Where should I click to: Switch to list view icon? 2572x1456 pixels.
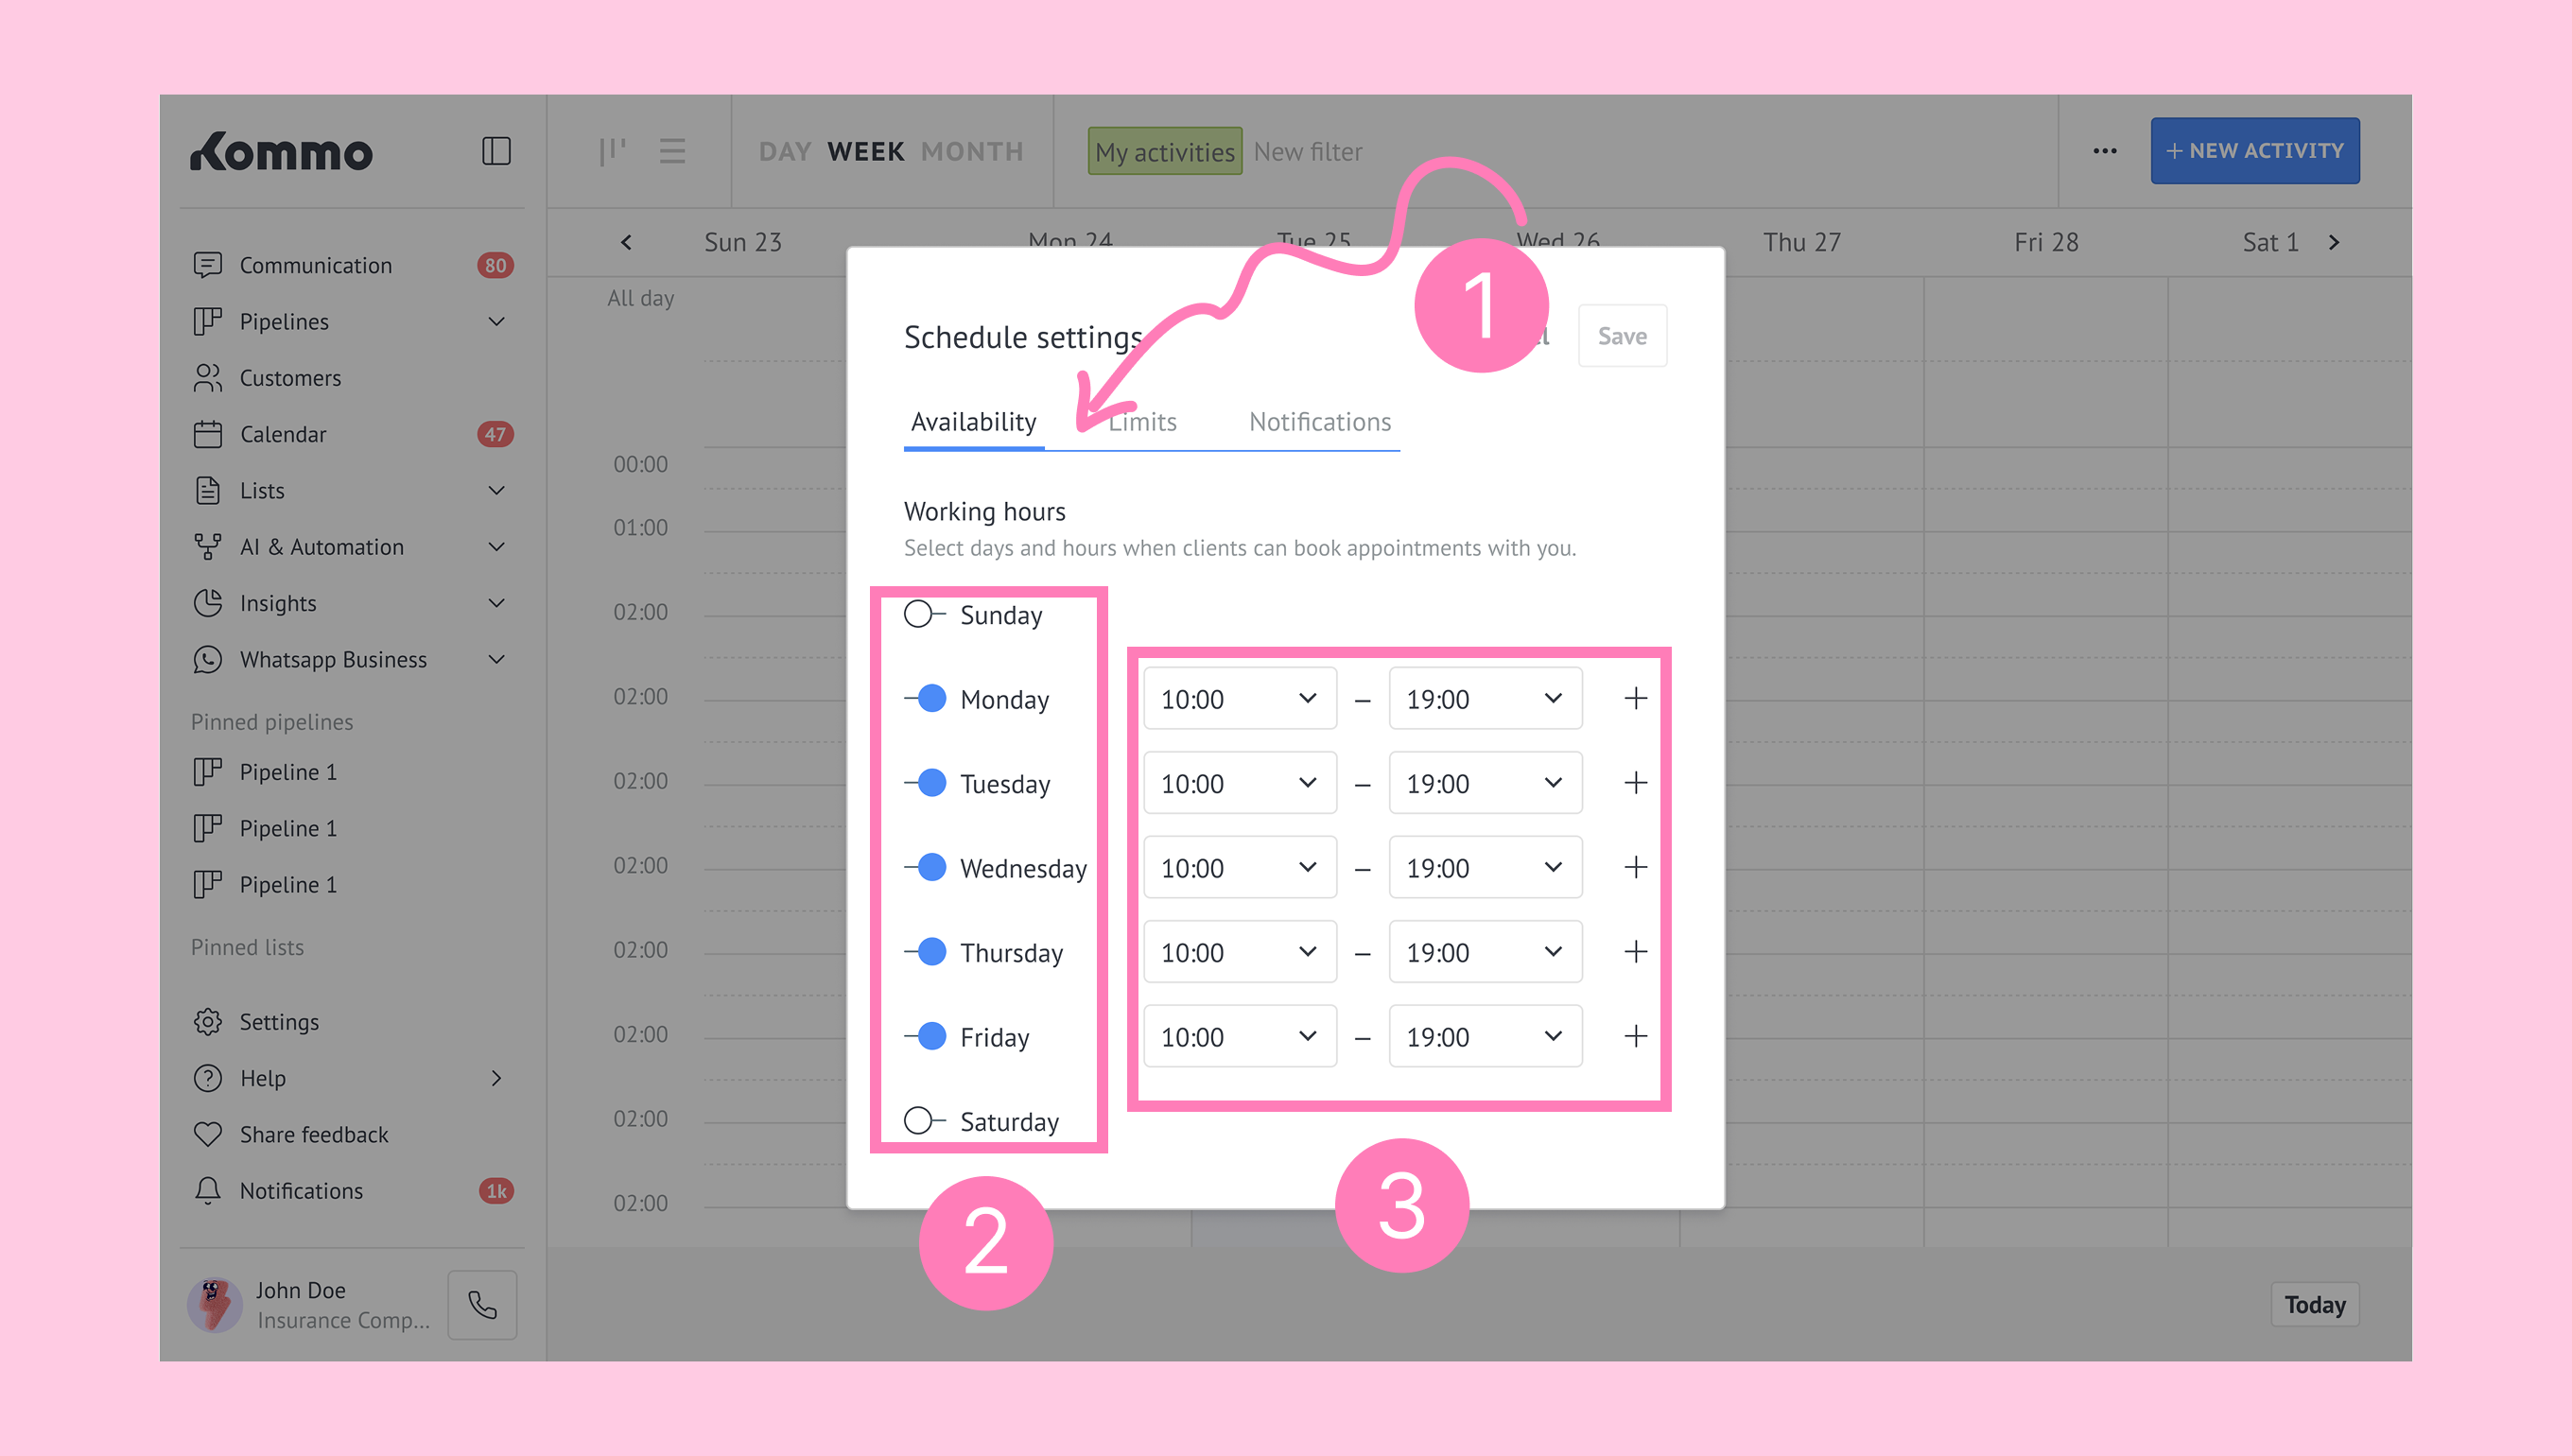coord(672,151)
